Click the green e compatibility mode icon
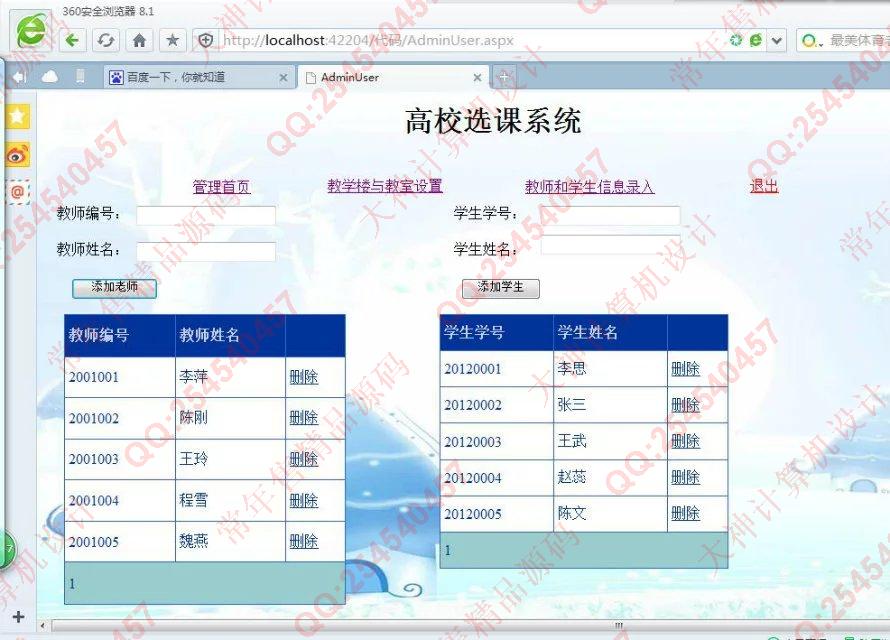 (755, 40)
